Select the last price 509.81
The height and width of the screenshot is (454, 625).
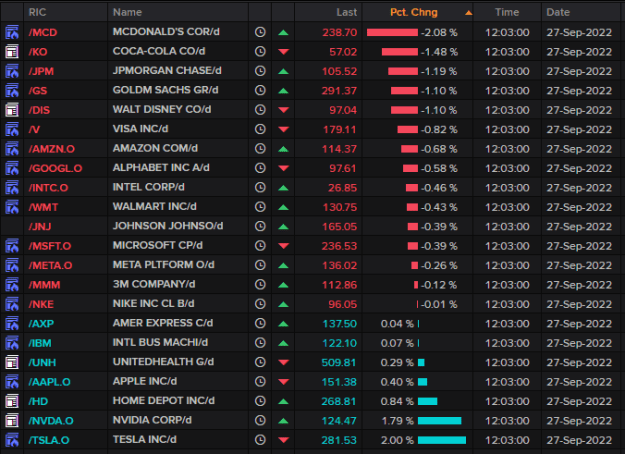coord(339,362)
